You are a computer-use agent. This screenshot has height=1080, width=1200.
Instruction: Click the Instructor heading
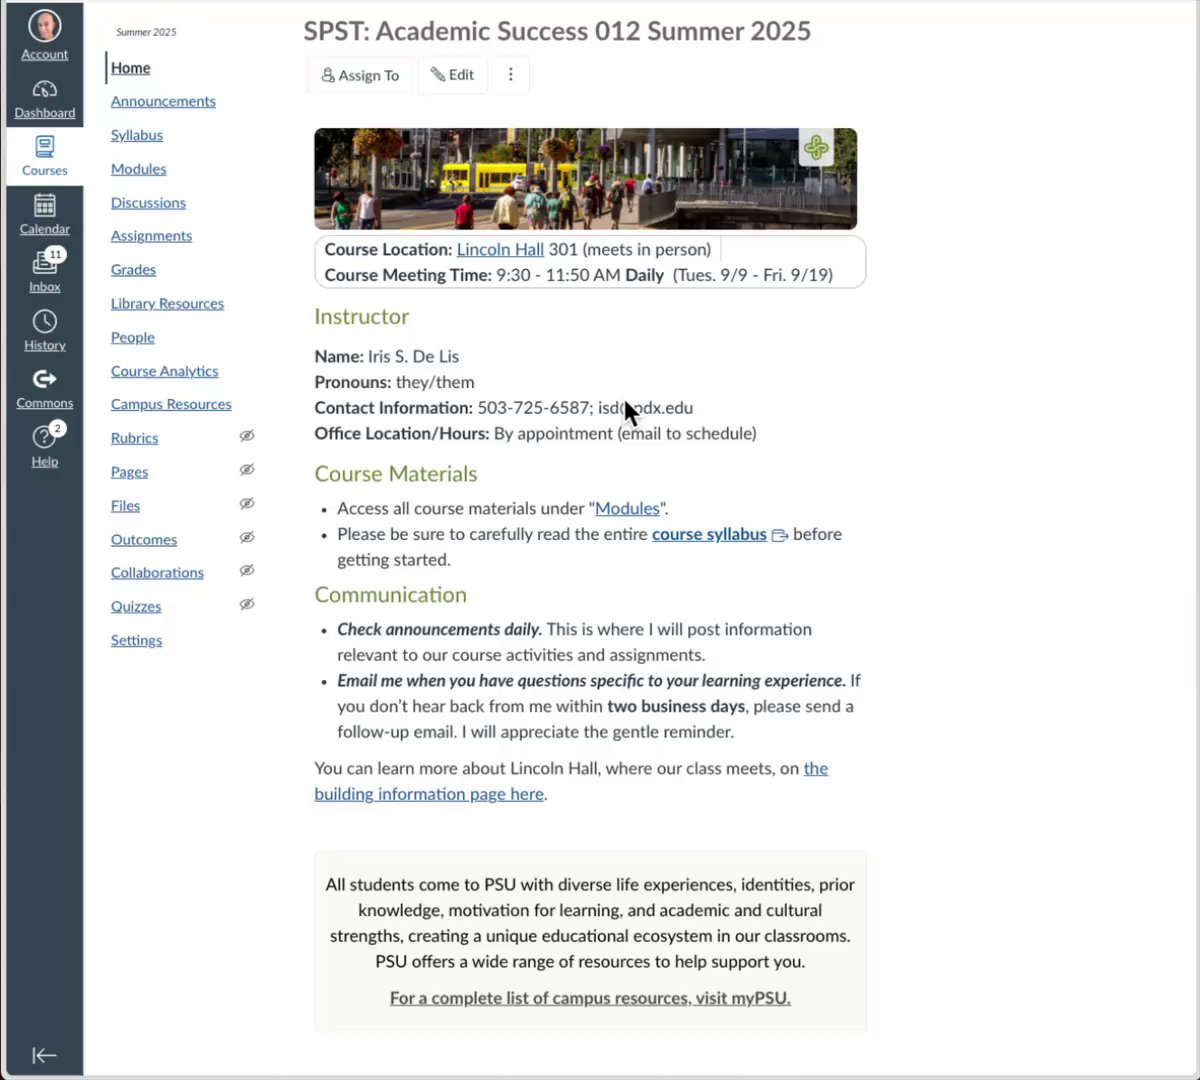coord(361,317)
